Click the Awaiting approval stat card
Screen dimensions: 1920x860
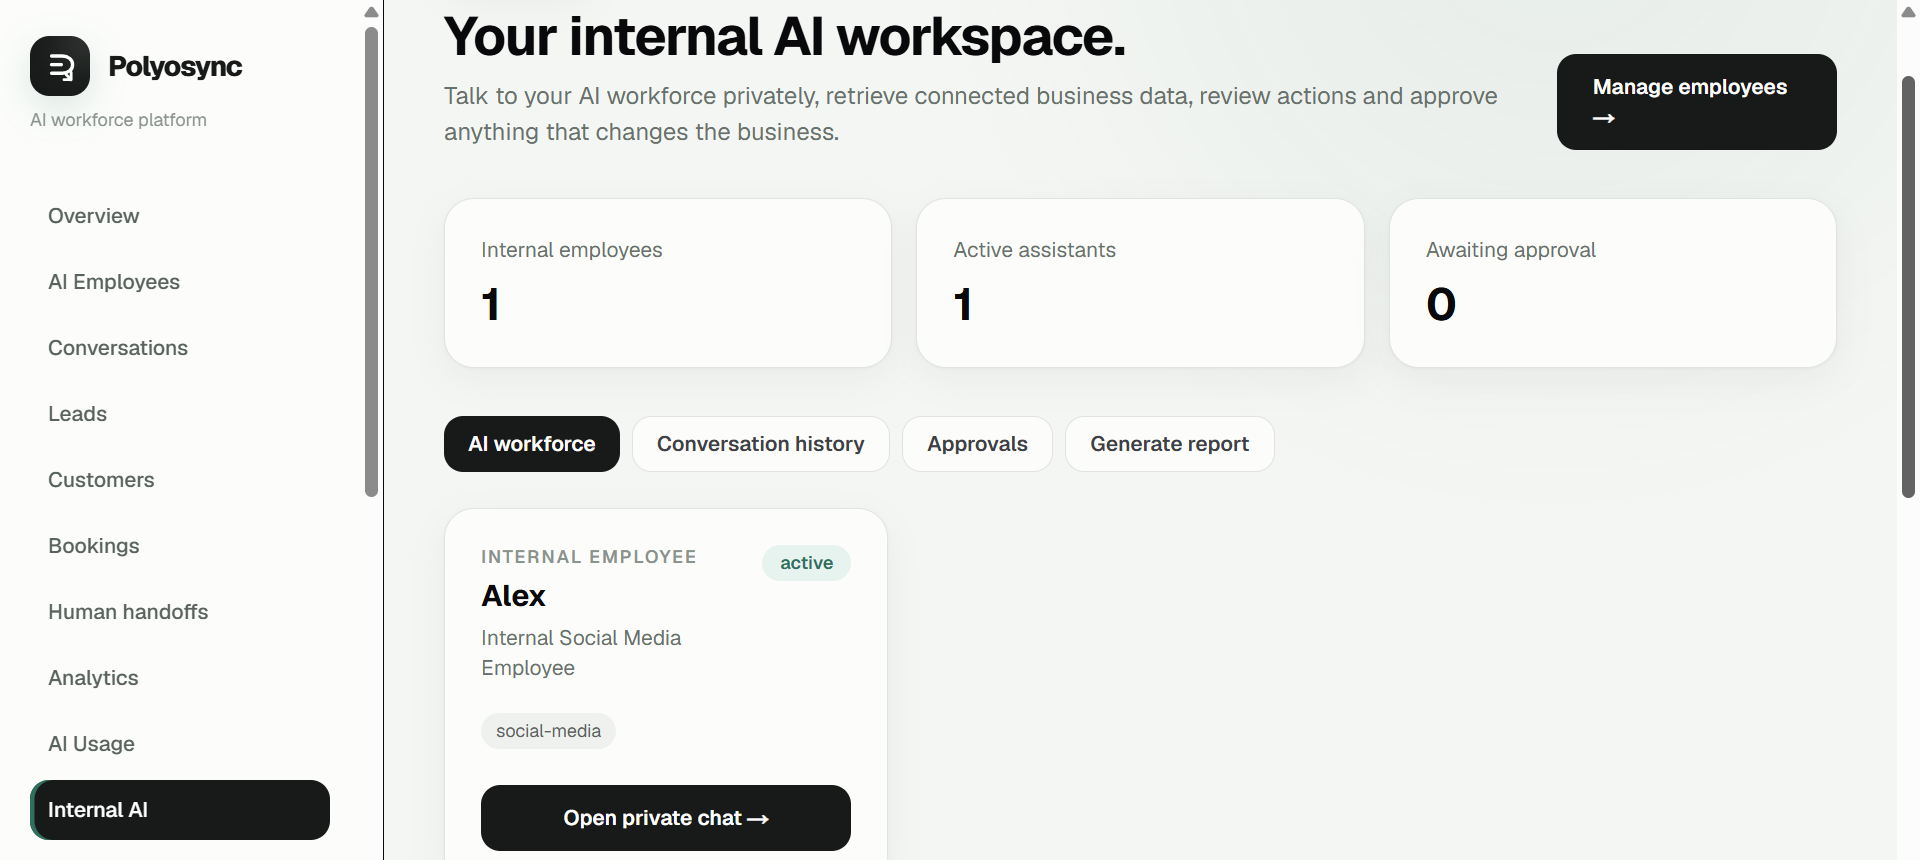[1613, 283]
